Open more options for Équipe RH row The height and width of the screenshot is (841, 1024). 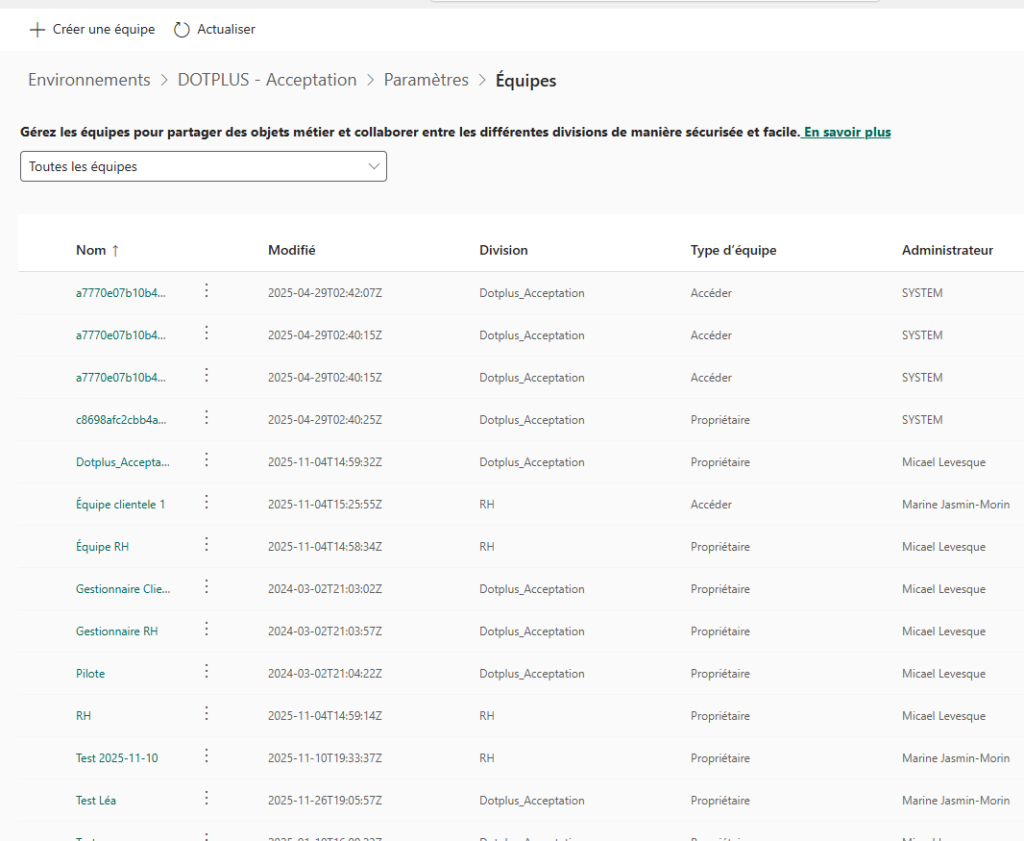[207, 545]
